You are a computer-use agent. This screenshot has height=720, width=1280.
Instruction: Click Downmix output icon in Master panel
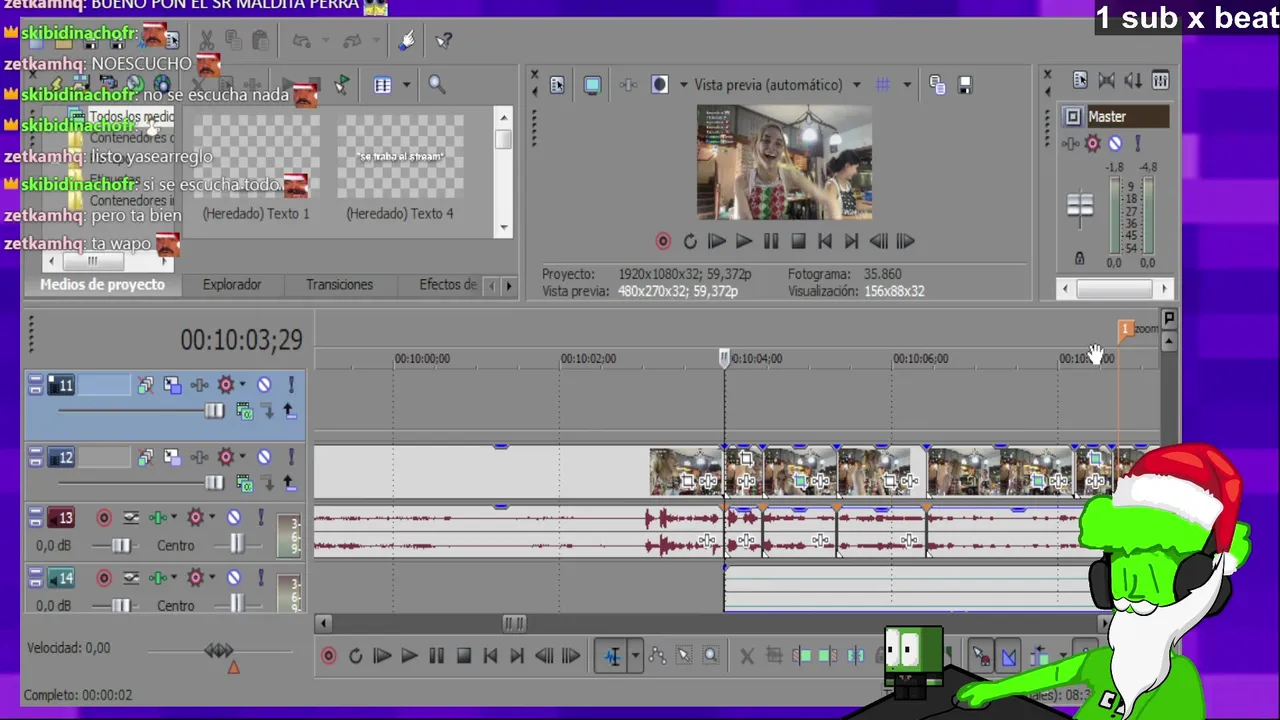pyautogui.click(x=1106, y=81)
